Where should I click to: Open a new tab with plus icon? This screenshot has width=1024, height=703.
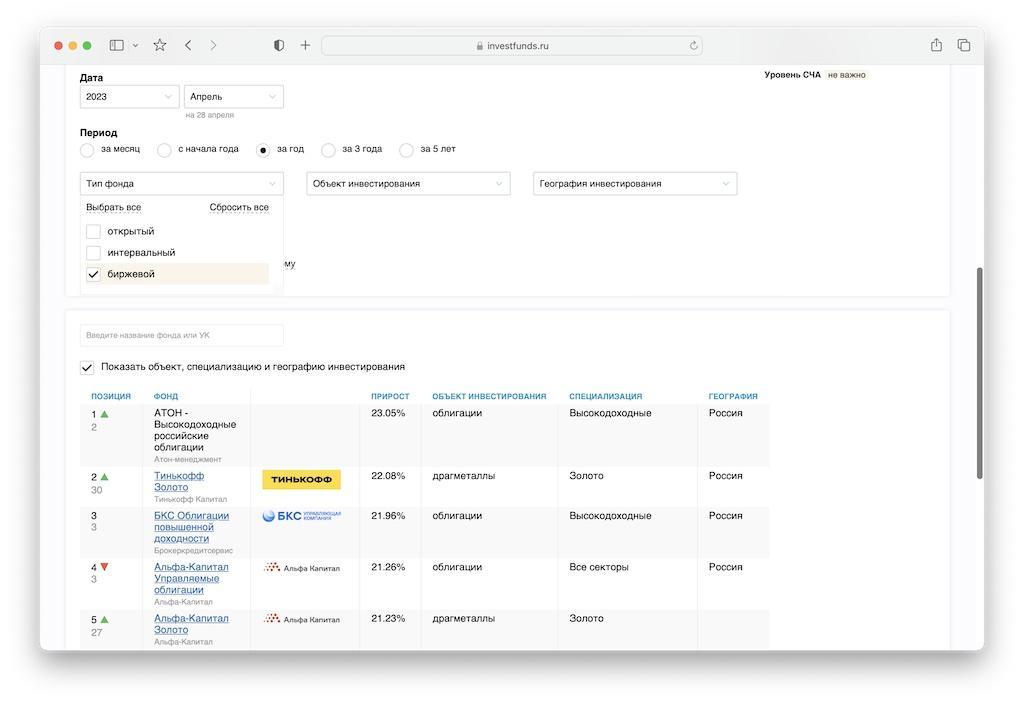[x=305, y=45]
